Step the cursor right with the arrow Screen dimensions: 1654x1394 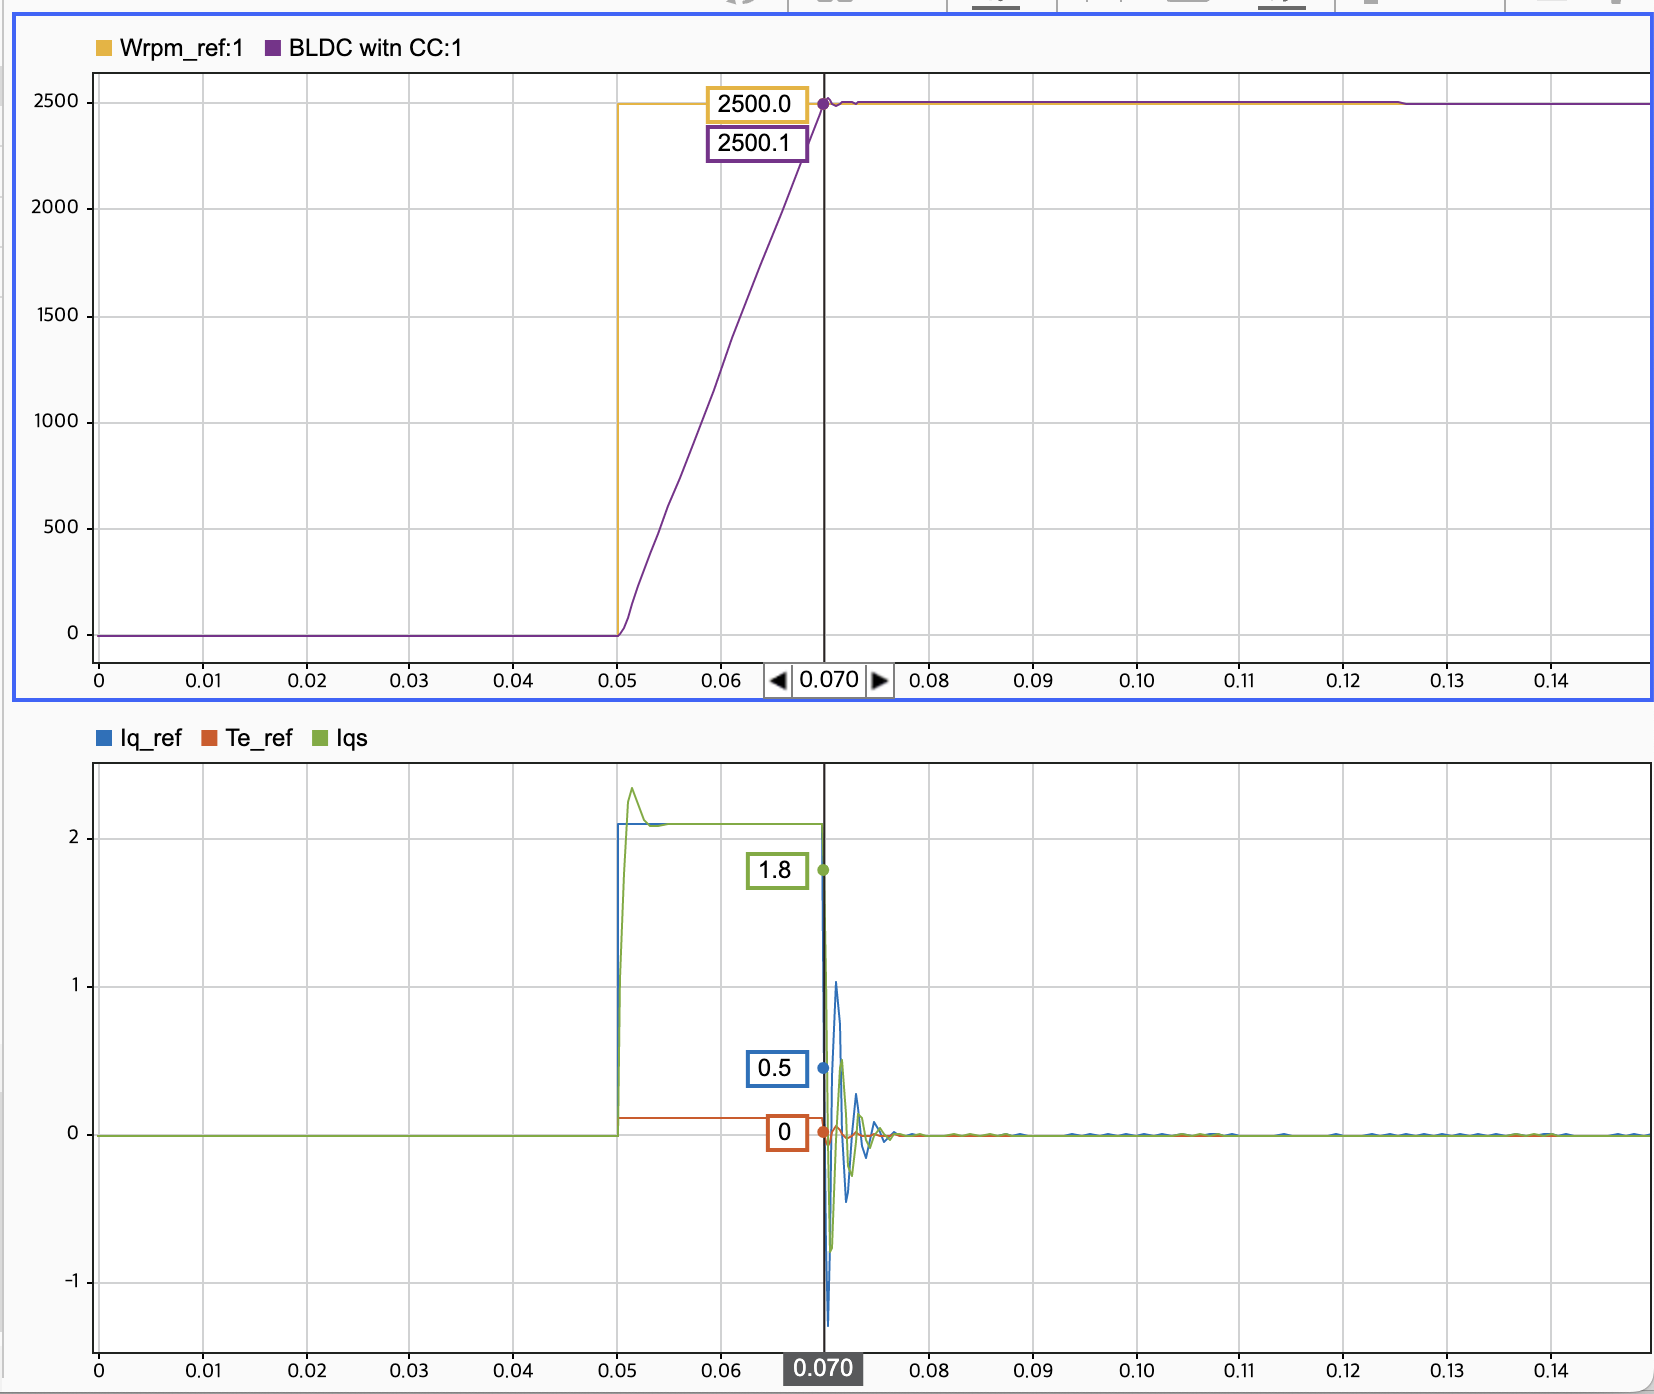880,681
